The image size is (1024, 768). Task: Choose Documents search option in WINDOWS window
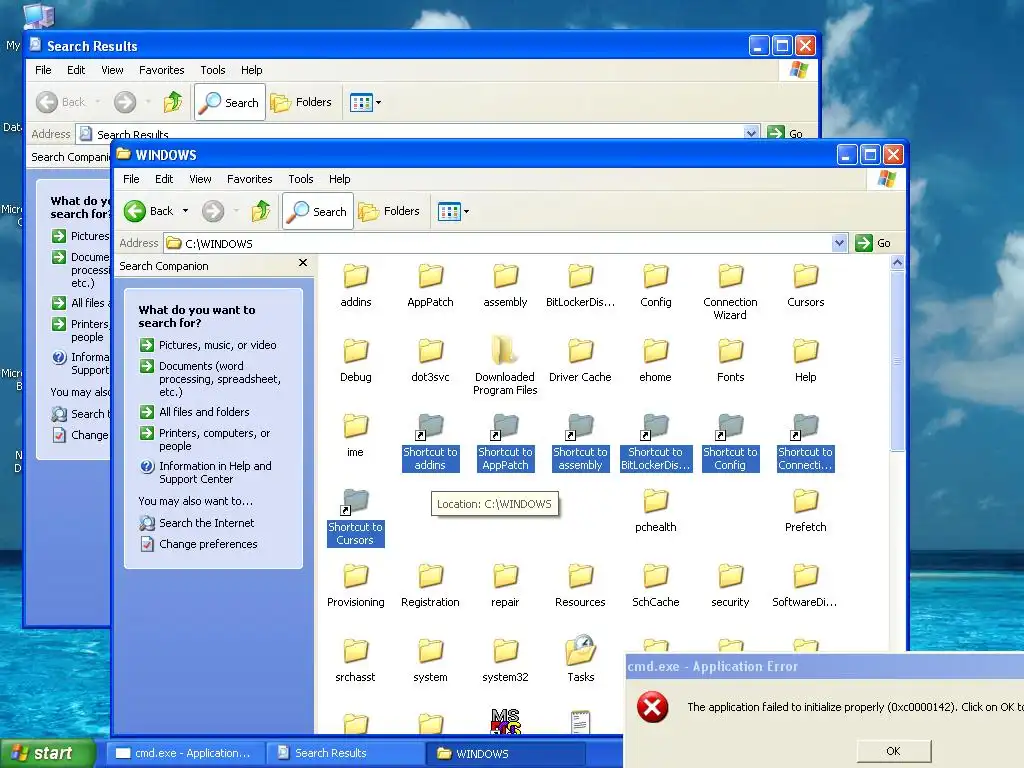pos(219,379)
